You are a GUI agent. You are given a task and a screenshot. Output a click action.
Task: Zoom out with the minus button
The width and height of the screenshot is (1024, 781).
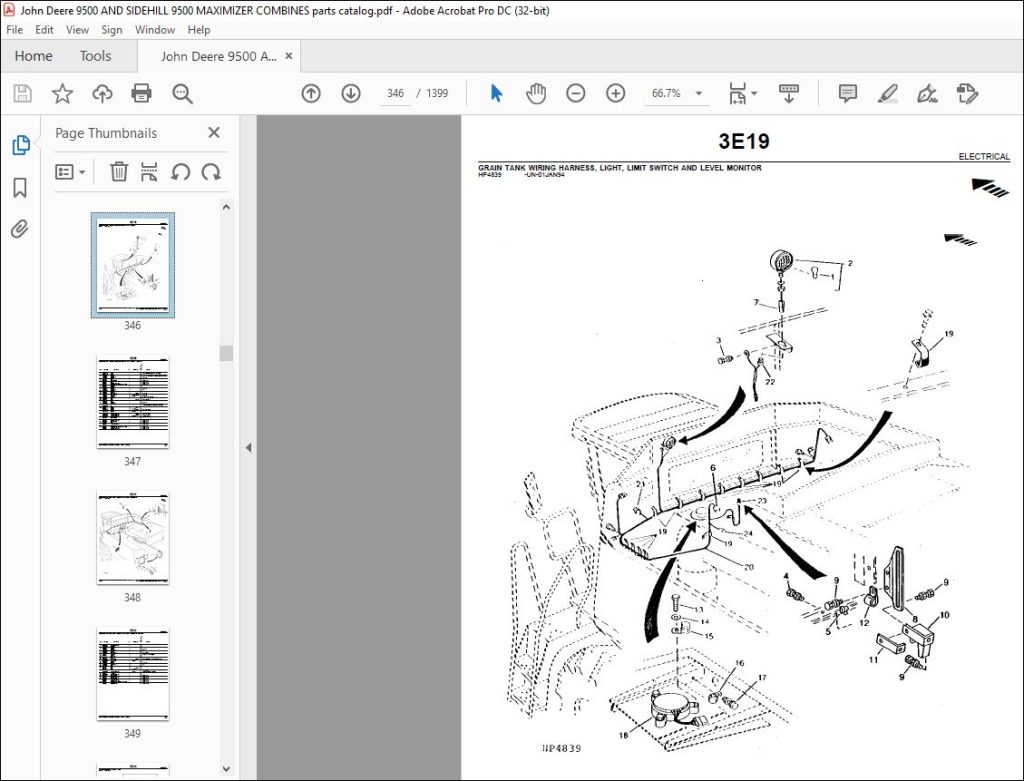click(575, 93)
